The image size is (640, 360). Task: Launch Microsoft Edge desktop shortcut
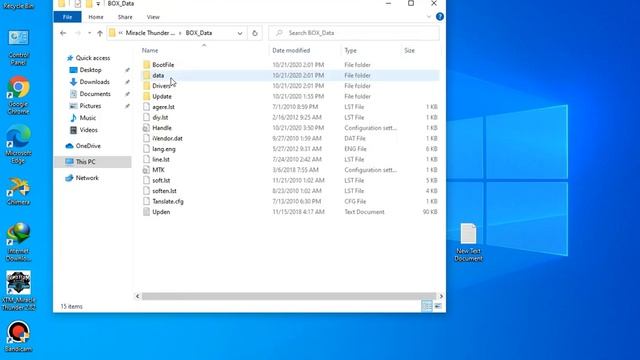click(x=18, y=144)
